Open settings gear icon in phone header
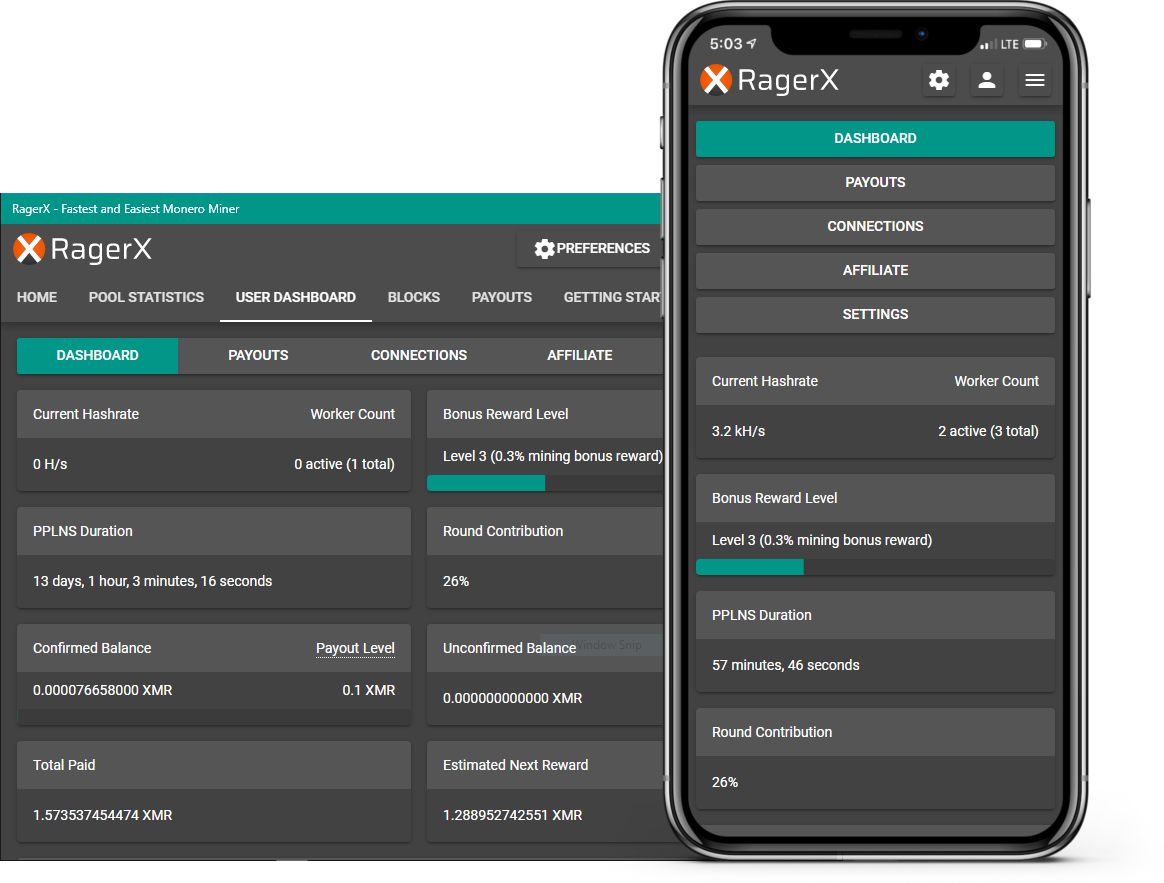This screenshot has height=883, width=1164. point(939,80)
